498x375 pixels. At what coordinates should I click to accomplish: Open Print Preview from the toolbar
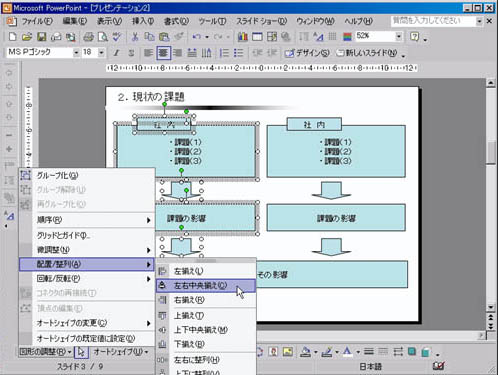pos(103,37)
